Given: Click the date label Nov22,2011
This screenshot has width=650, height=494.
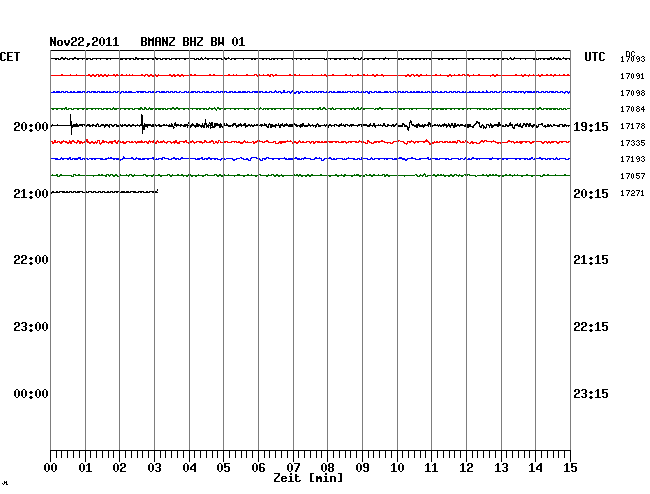Looking at the screenshot, I should (84, 42).
